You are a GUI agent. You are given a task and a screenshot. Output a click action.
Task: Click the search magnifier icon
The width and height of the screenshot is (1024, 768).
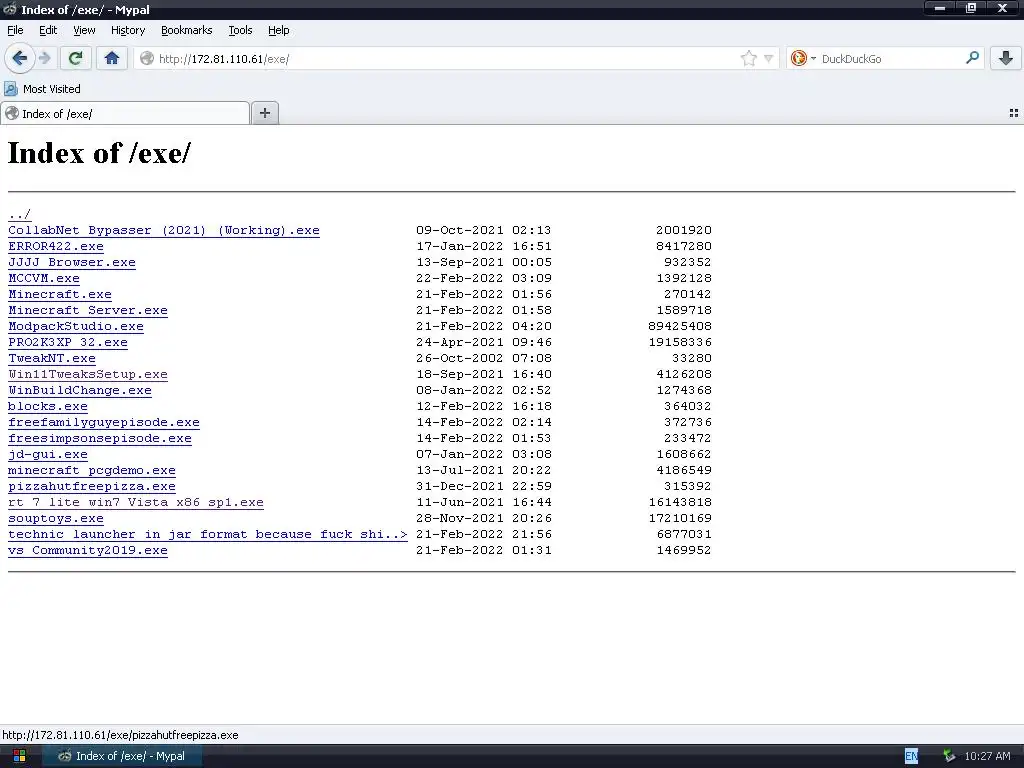972,58
